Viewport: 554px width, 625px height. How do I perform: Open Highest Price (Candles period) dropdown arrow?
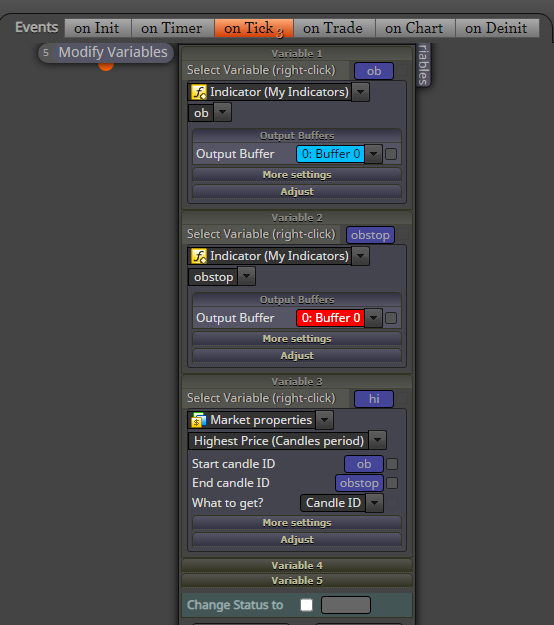[x=377, y=441]
